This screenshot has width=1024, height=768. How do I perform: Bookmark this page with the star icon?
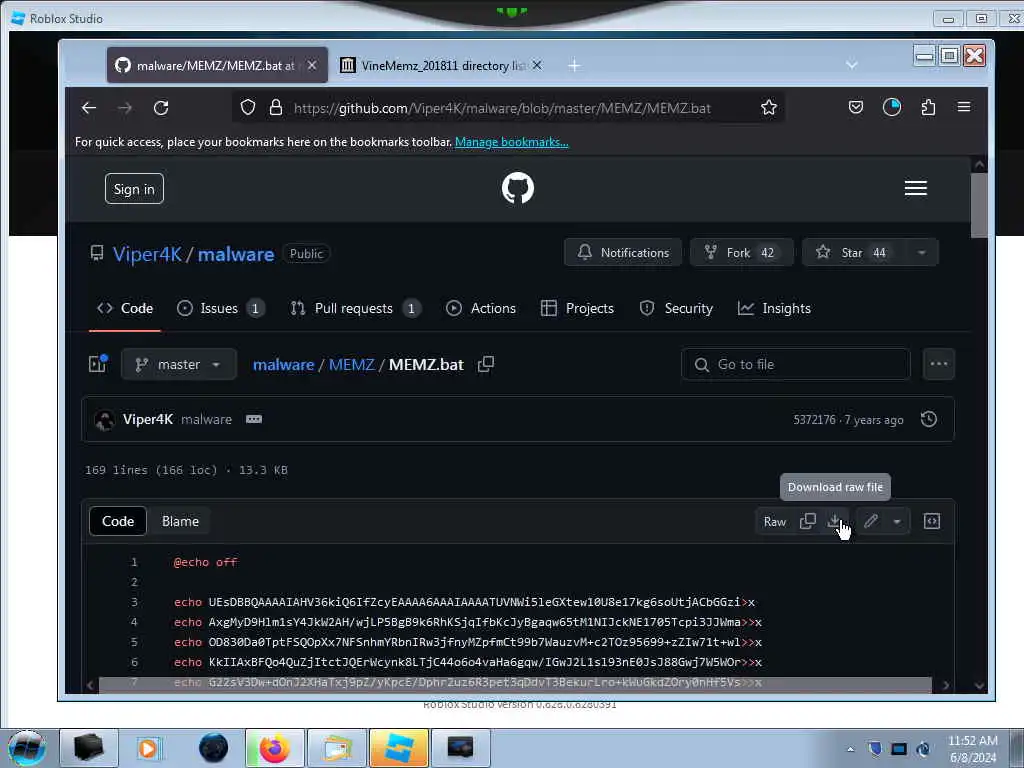[769, 107]
